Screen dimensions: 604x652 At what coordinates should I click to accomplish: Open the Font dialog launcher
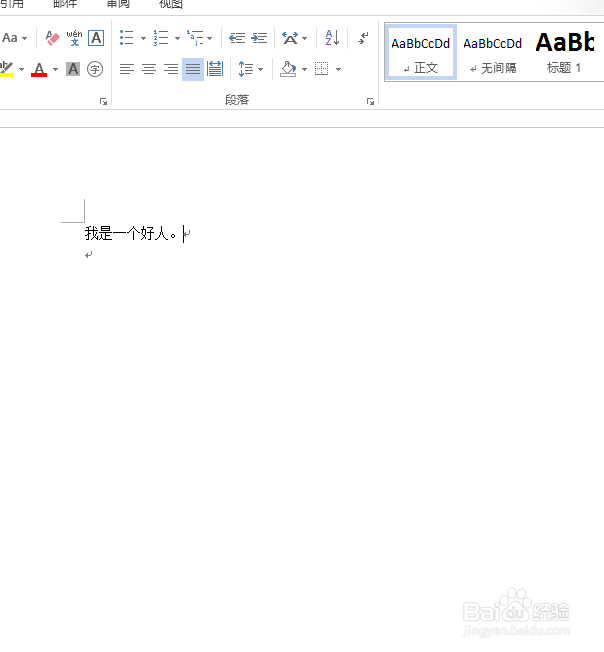[104, 101]
